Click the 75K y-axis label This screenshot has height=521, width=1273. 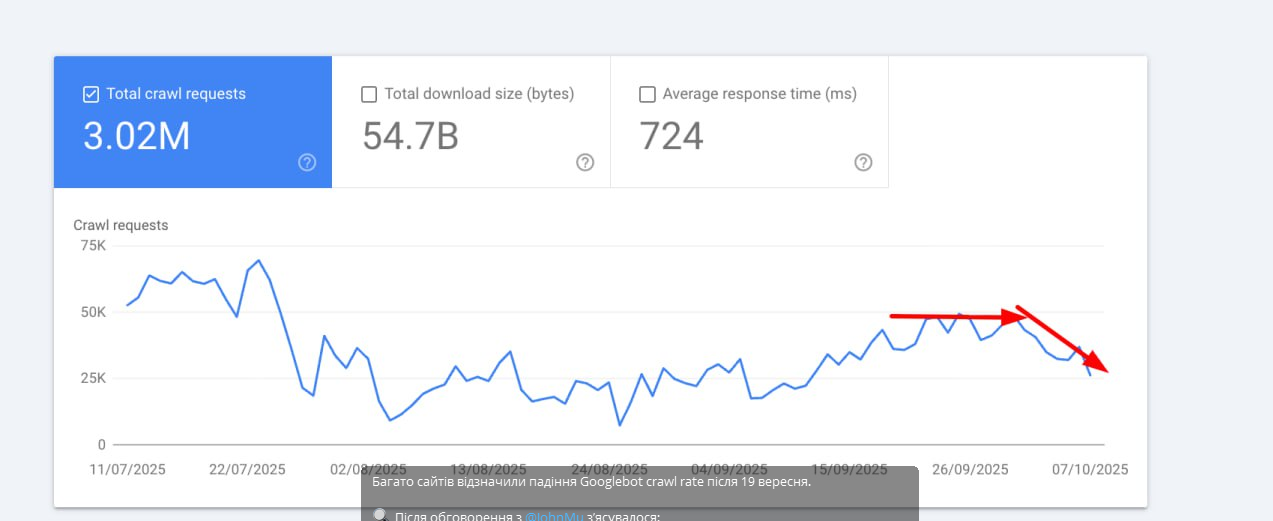(93, 246)
